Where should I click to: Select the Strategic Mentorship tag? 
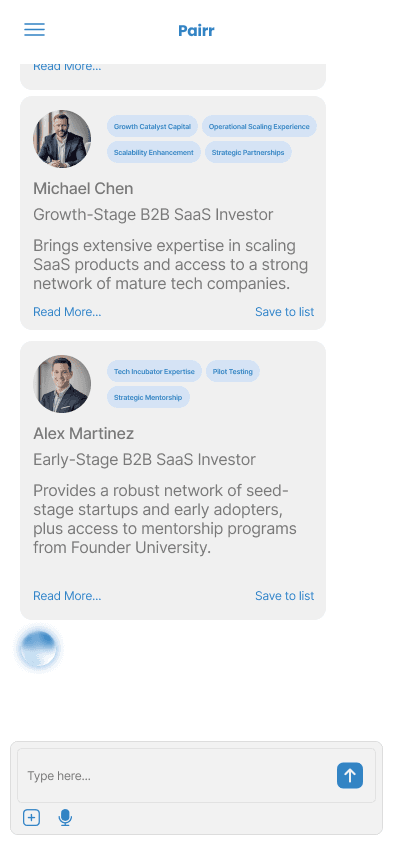pos(148,397)
